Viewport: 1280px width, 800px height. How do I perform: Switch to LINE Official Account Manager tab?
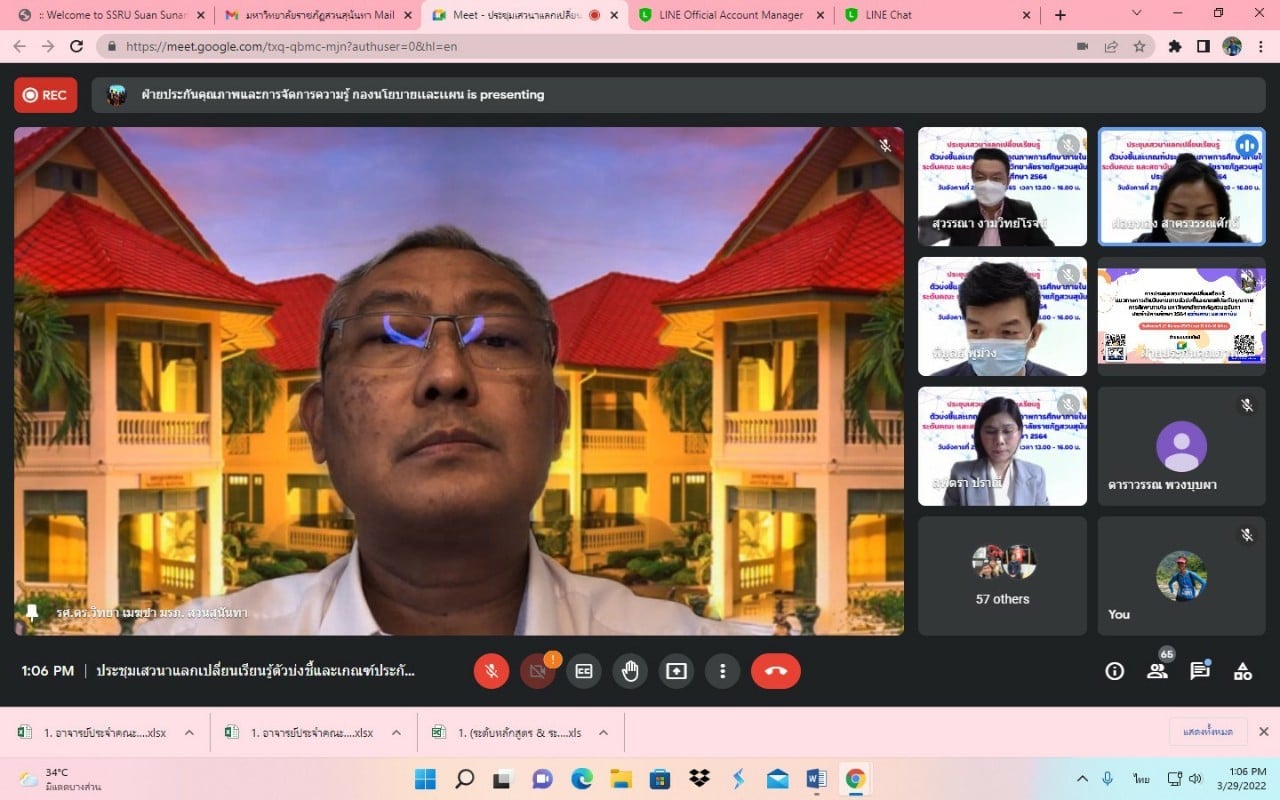(731, 15)
